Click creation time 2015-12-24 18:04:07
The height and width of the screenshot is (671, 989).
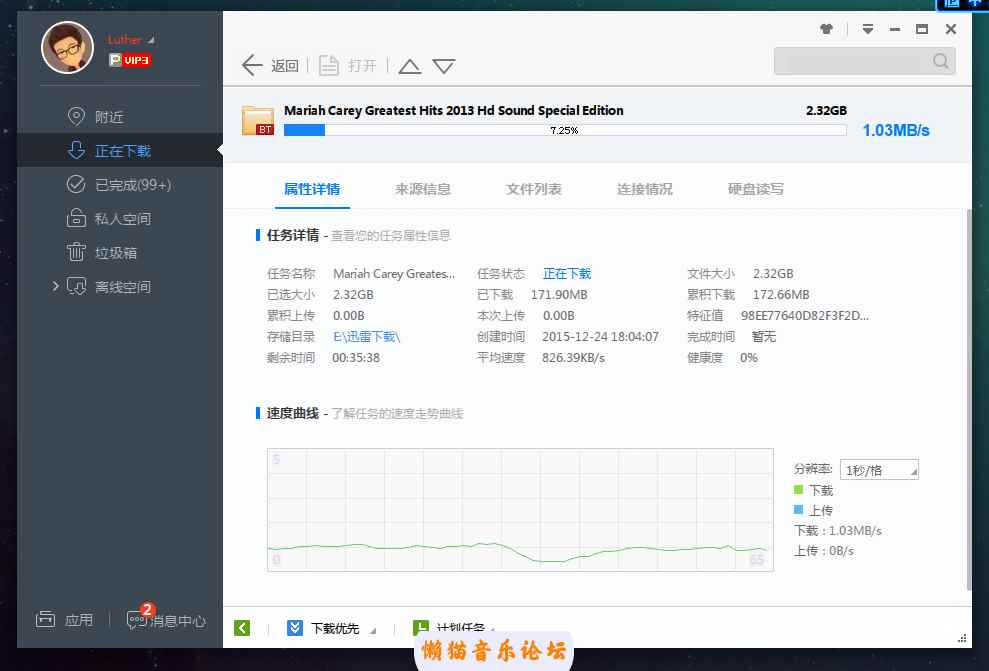(600, 336)
